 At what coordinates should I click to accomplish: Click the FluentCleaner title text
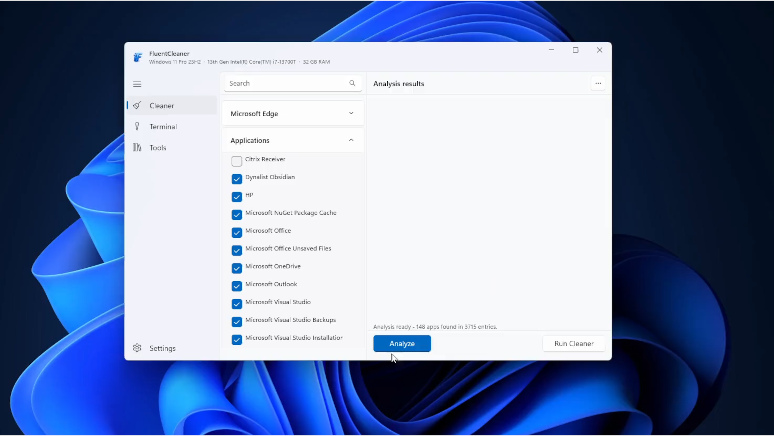coord(169,54)
